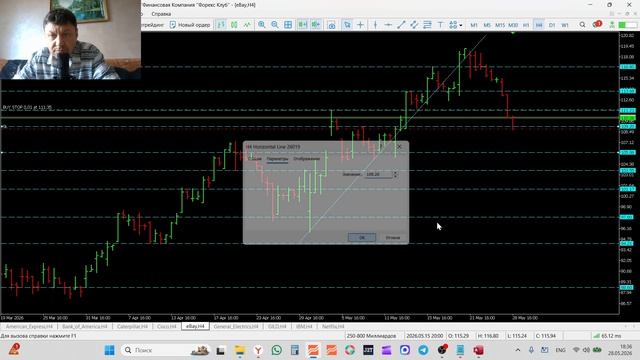
Task: Switch timeframe to M15
Action: [x=500, y=25]
